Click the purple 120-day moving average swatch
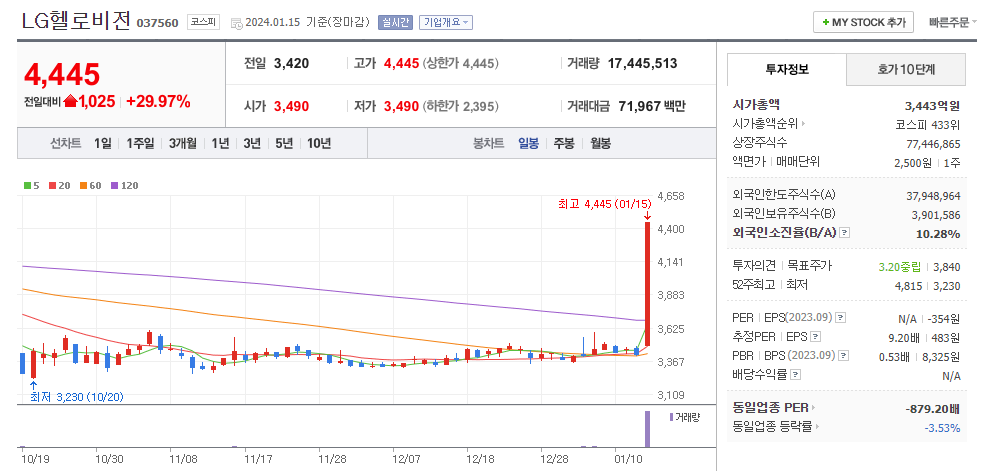The image size is (993, 471). (x=115, y=185)
